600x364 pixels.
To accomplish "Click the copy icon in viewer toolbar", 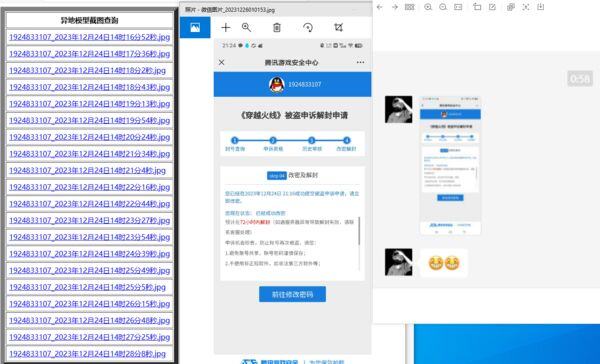I will coord(511,7).
